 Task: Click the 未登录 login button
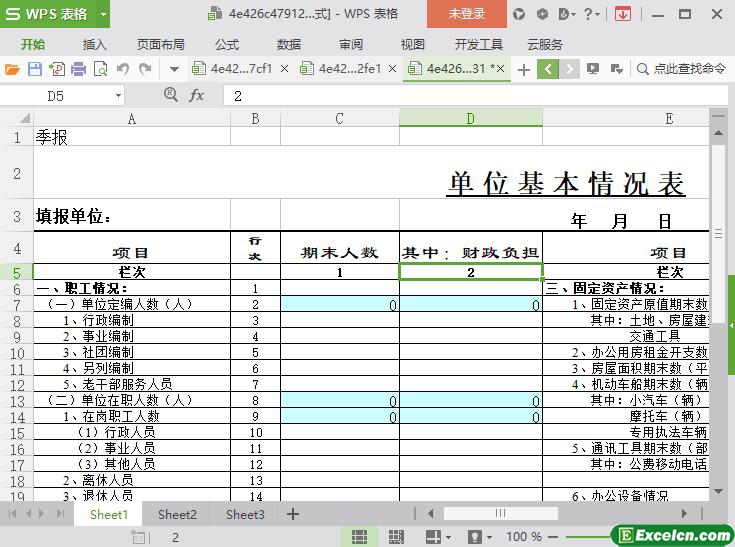tap(467, 14)
